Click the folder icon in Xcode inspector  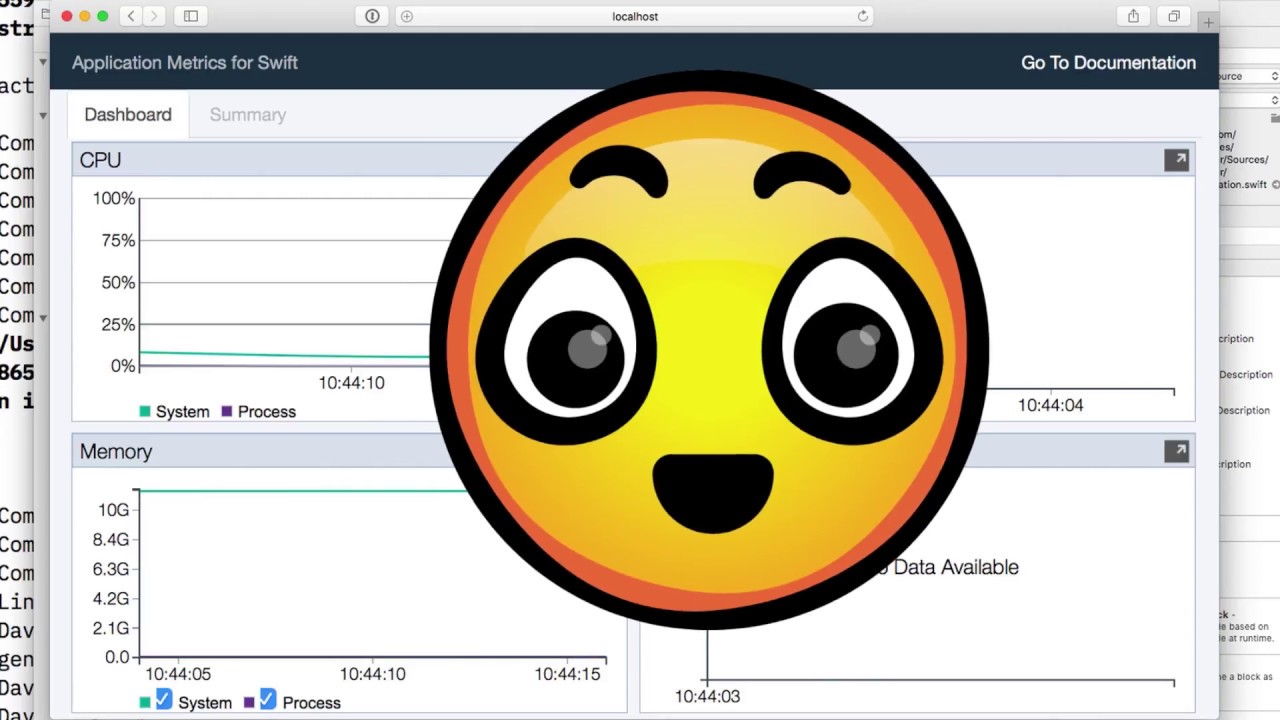1275,118
